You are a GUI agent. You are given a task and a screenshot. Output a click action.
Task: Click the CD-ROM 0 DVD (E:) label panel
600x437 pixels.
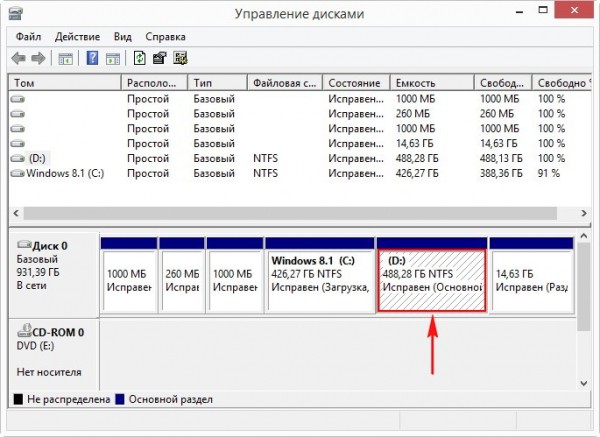(x=54, y=355)
